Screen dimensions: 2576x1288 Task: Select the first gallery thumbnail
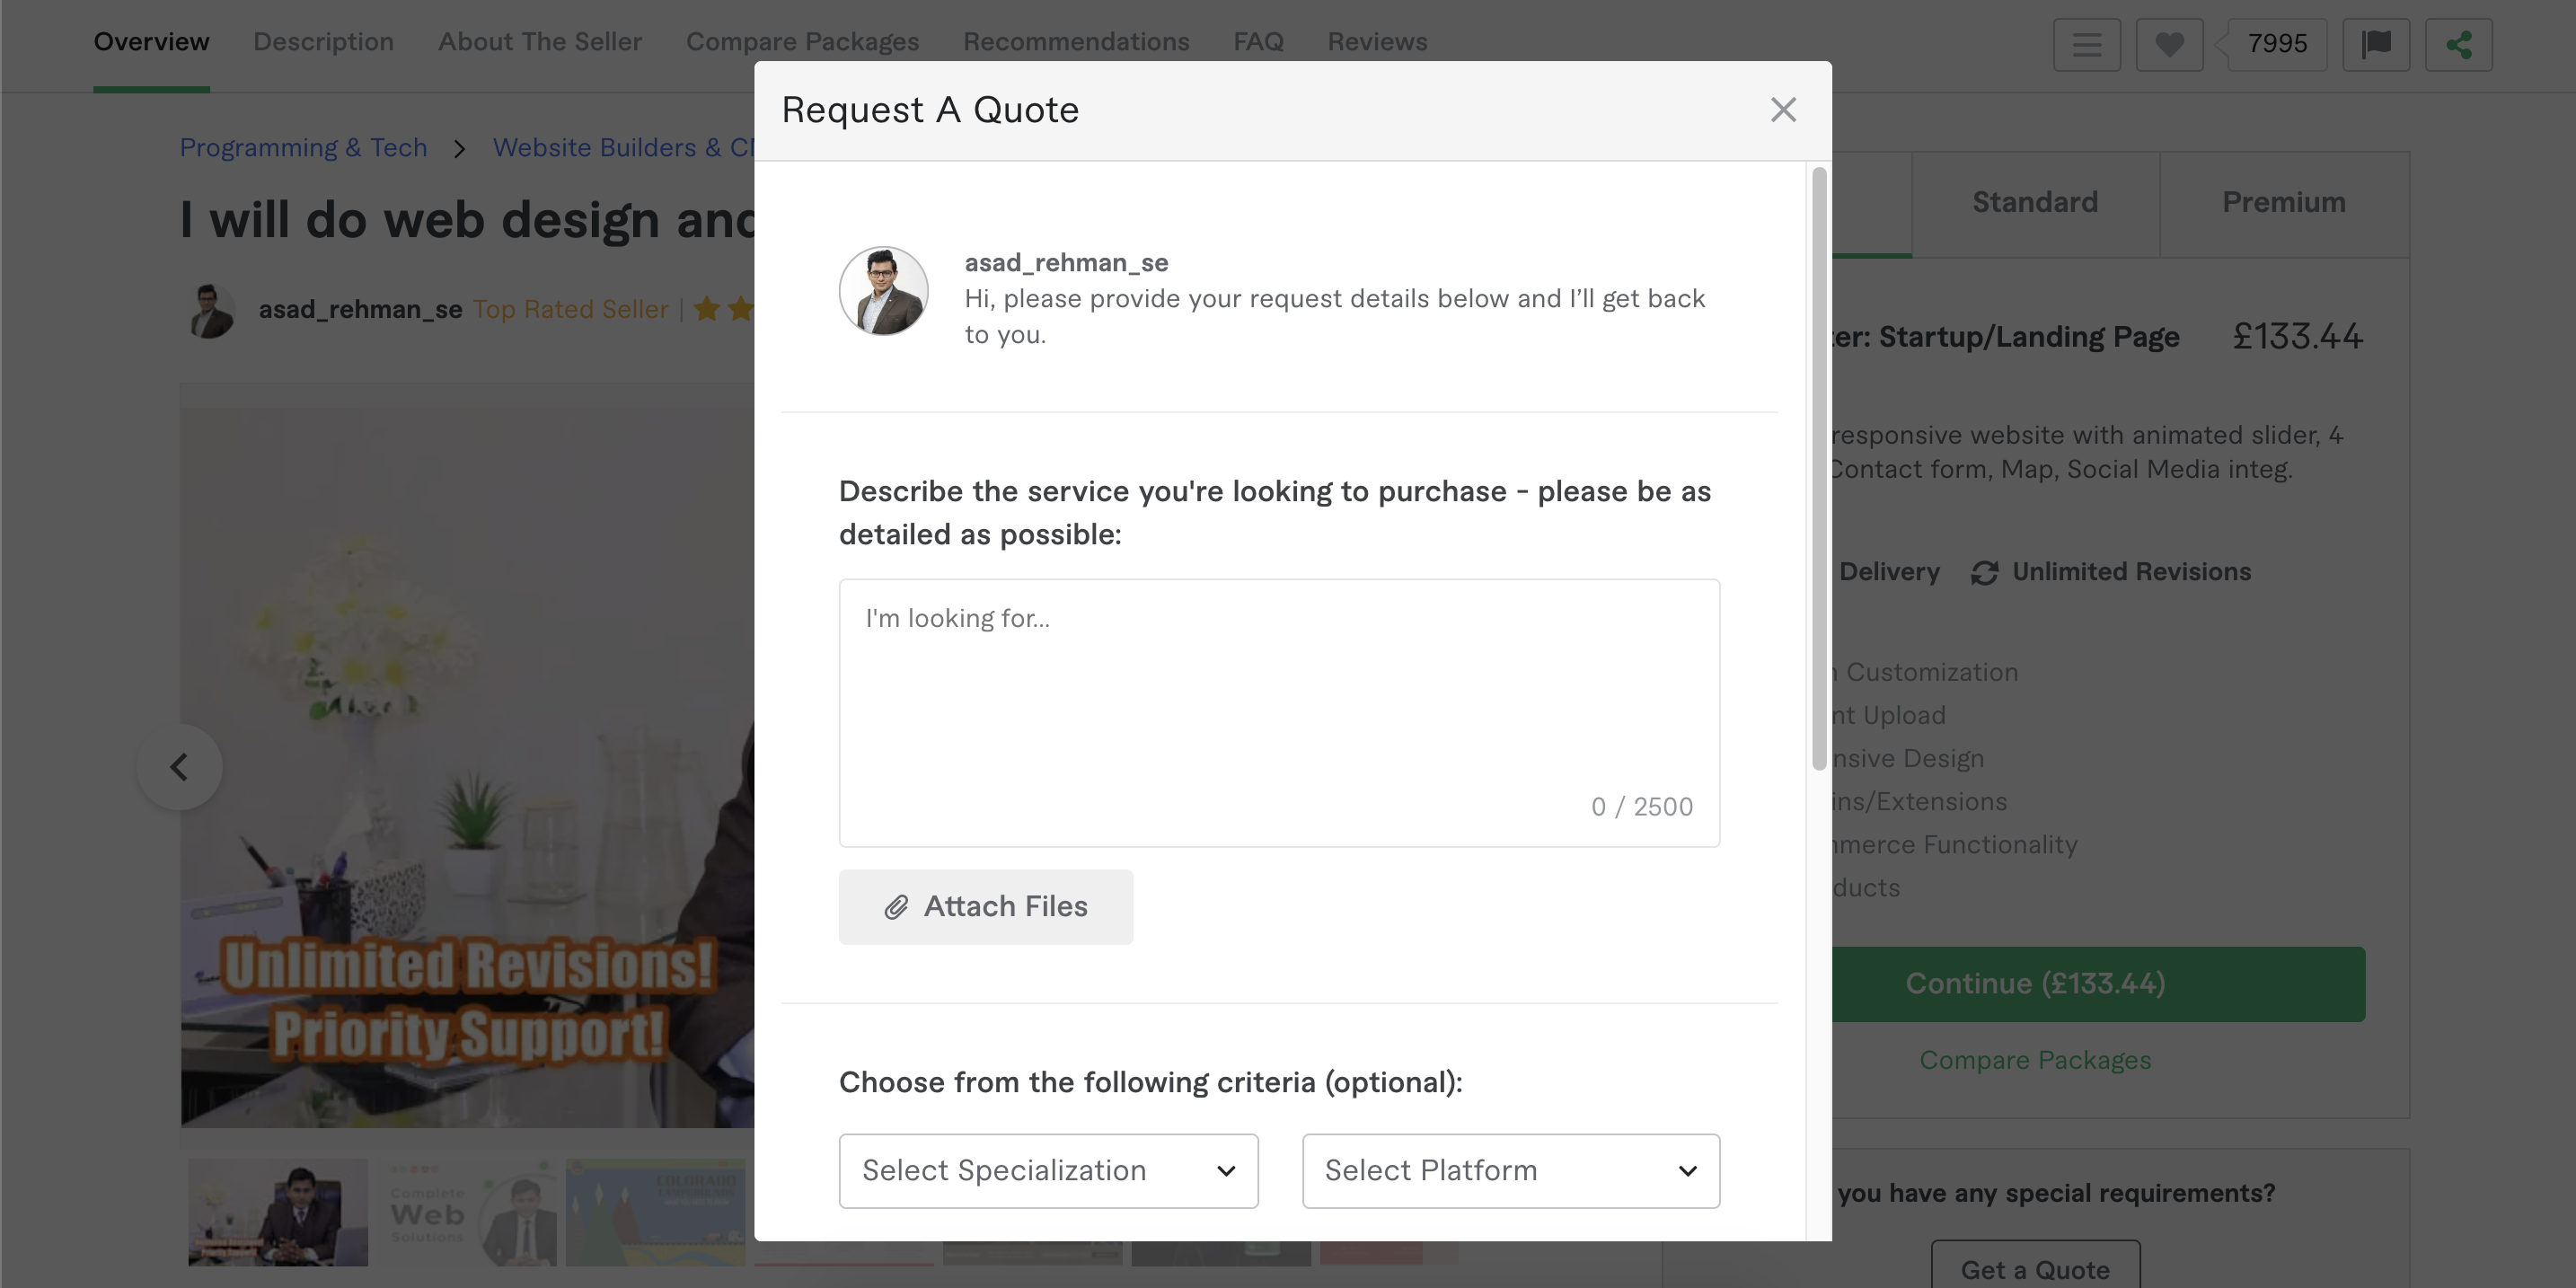coord(278,1212)
